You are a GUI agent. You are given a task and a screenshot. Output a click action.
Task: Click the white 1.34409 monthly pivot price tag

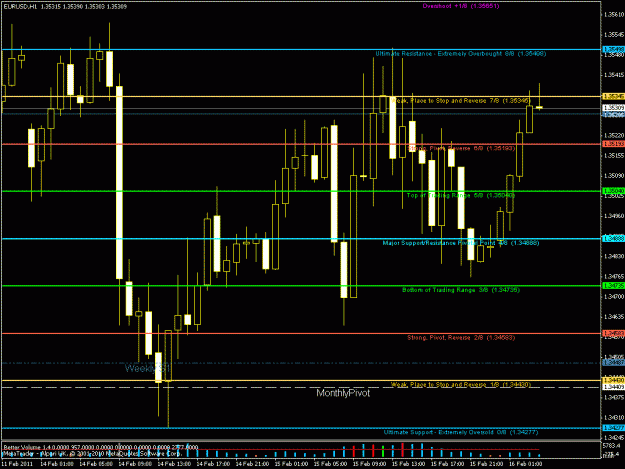pos(613,387)
